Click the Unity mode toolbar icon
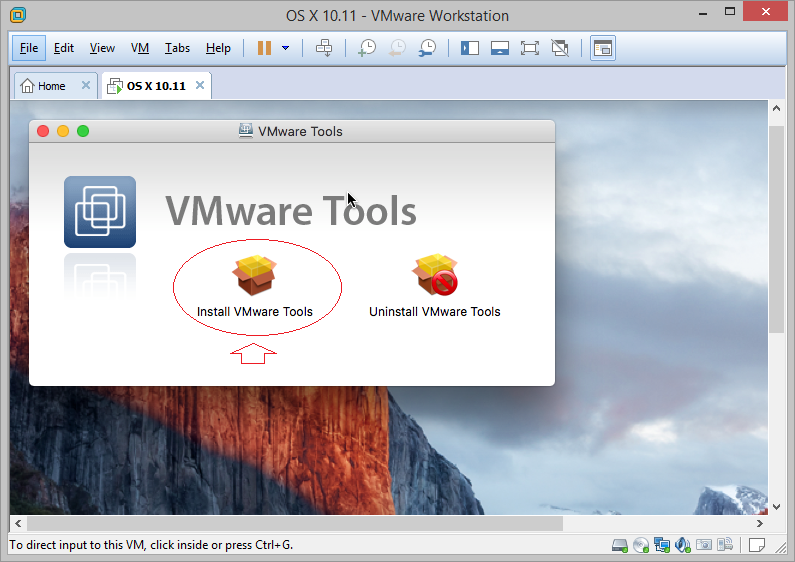Viewport: 795px width, 562px height. coord(560,48)
